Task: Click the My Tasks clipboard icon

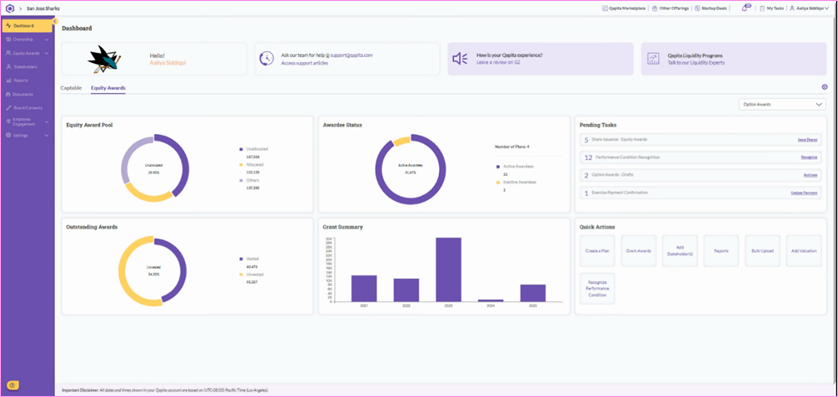Action: pyautogui.click(x=763, y=9)
